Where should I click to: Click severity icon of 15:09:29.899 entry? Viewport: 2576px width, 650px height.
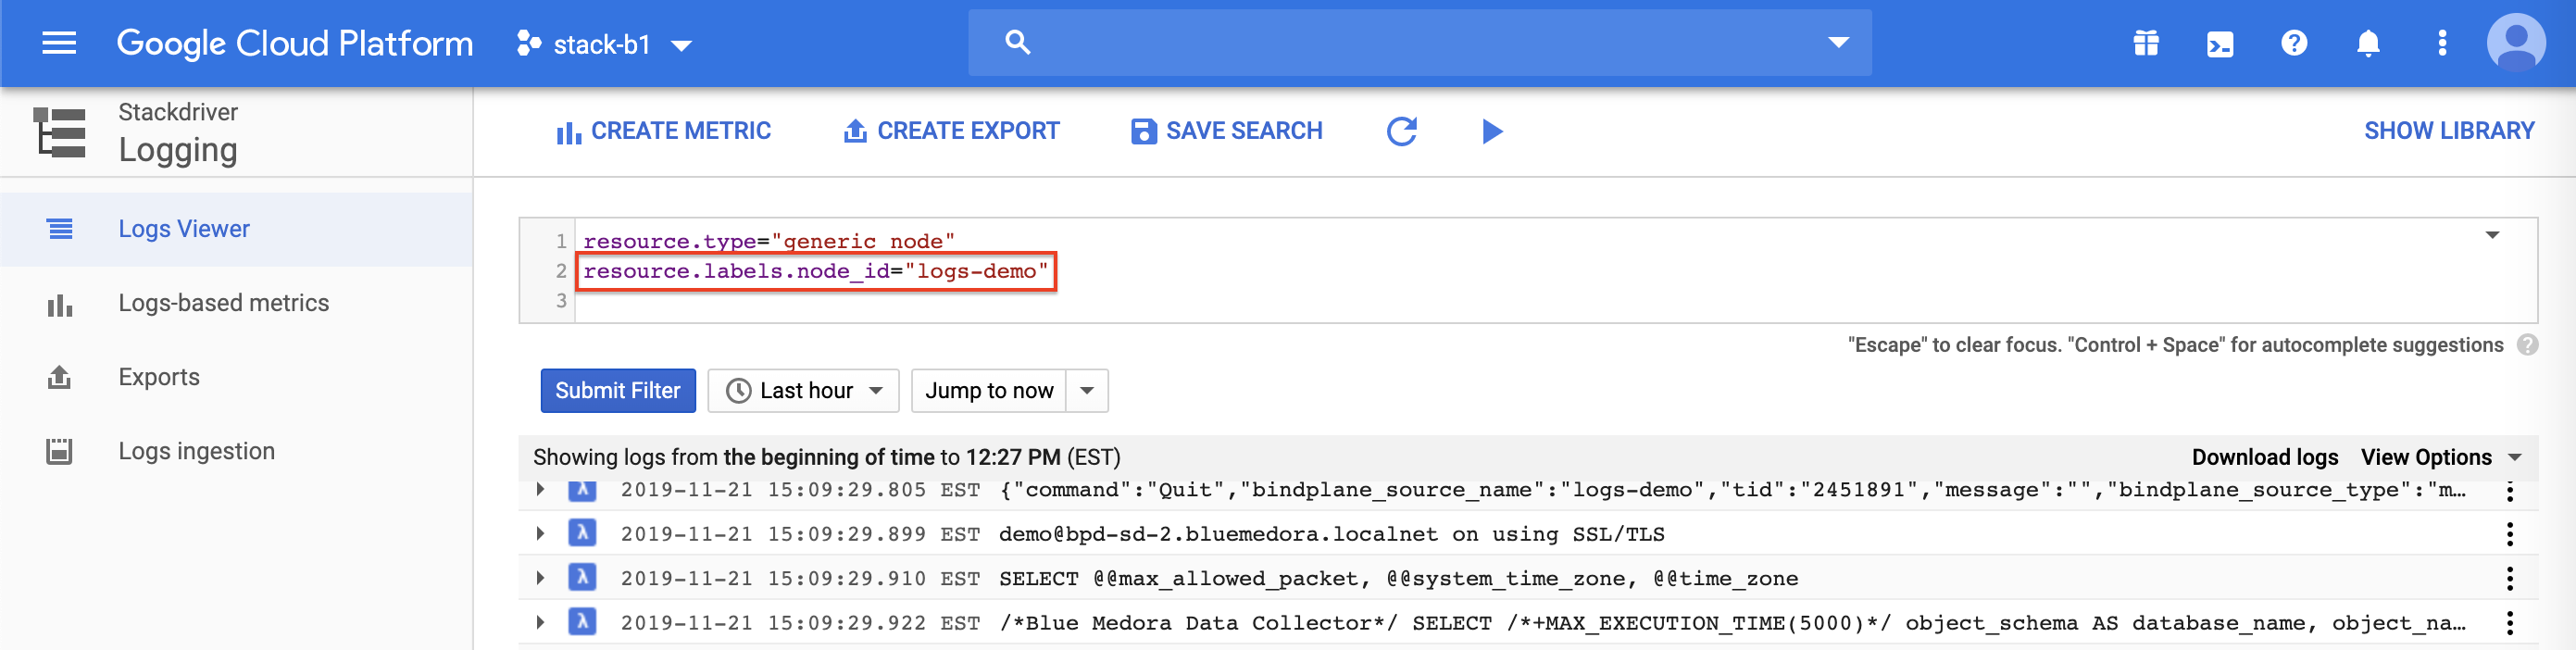coord(582,533)
